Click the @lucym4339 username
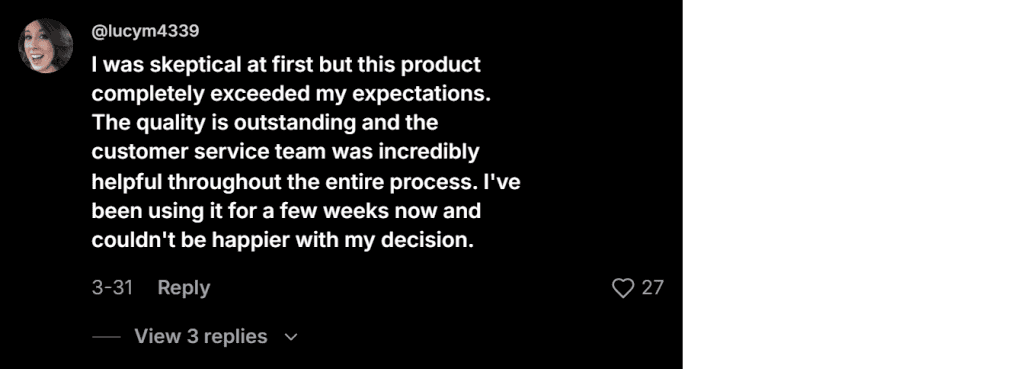Image resolution: width=1024 pixels, height=369 pixels. tap(145, 31)
